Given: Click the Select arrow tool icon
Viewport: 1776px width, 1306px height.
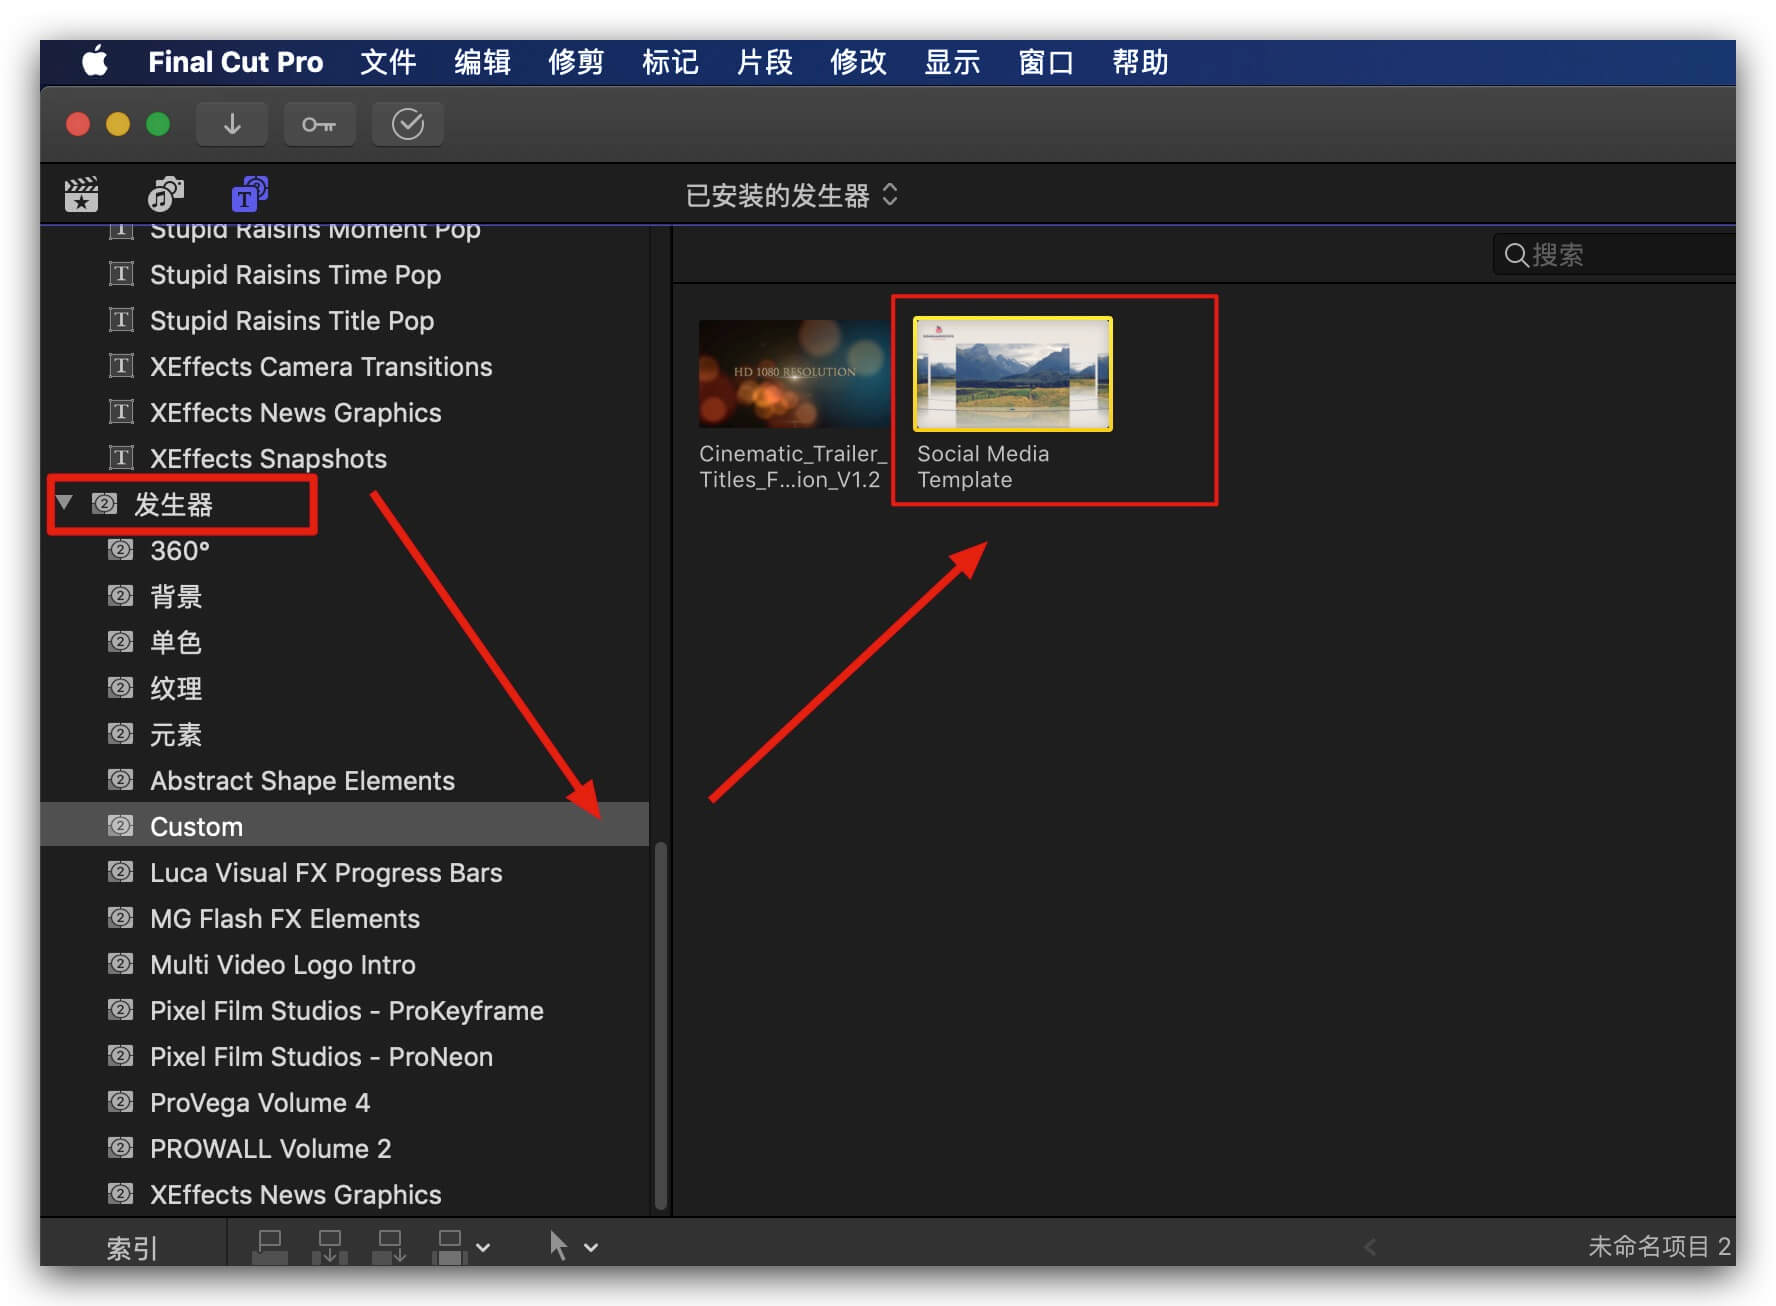Looking at the screenshot, I should tap(558, 1246).
